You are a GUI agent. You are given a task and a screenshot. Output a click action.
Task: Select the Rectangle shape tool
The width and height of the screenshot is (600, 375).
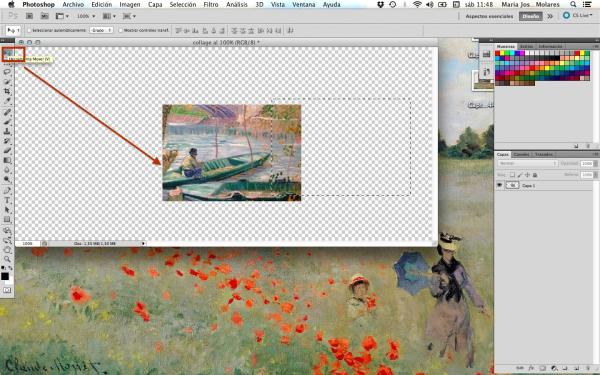tap(7, 219)
